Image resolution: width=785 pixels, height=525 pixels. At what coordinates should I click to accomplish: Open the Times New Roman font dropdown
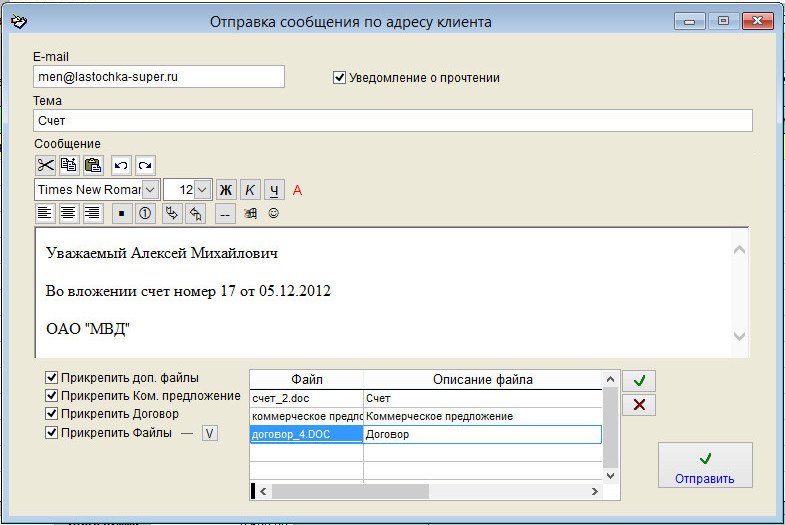click(x=151, y=189)
